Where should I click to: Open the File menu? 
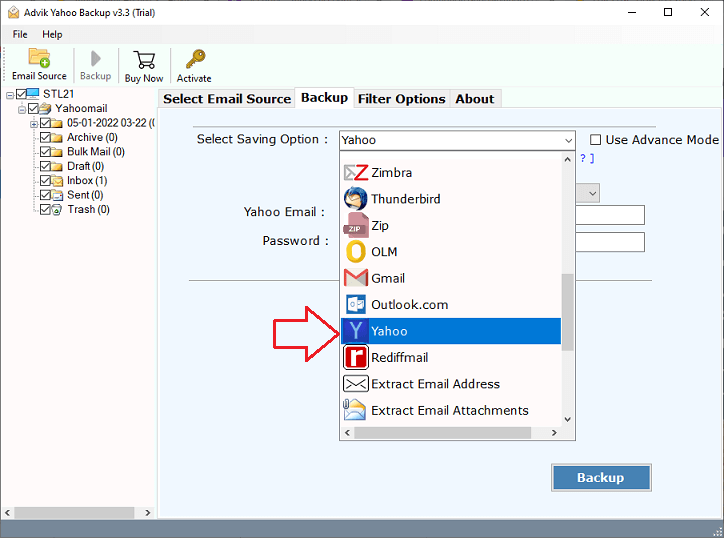(x=20, y=34)
